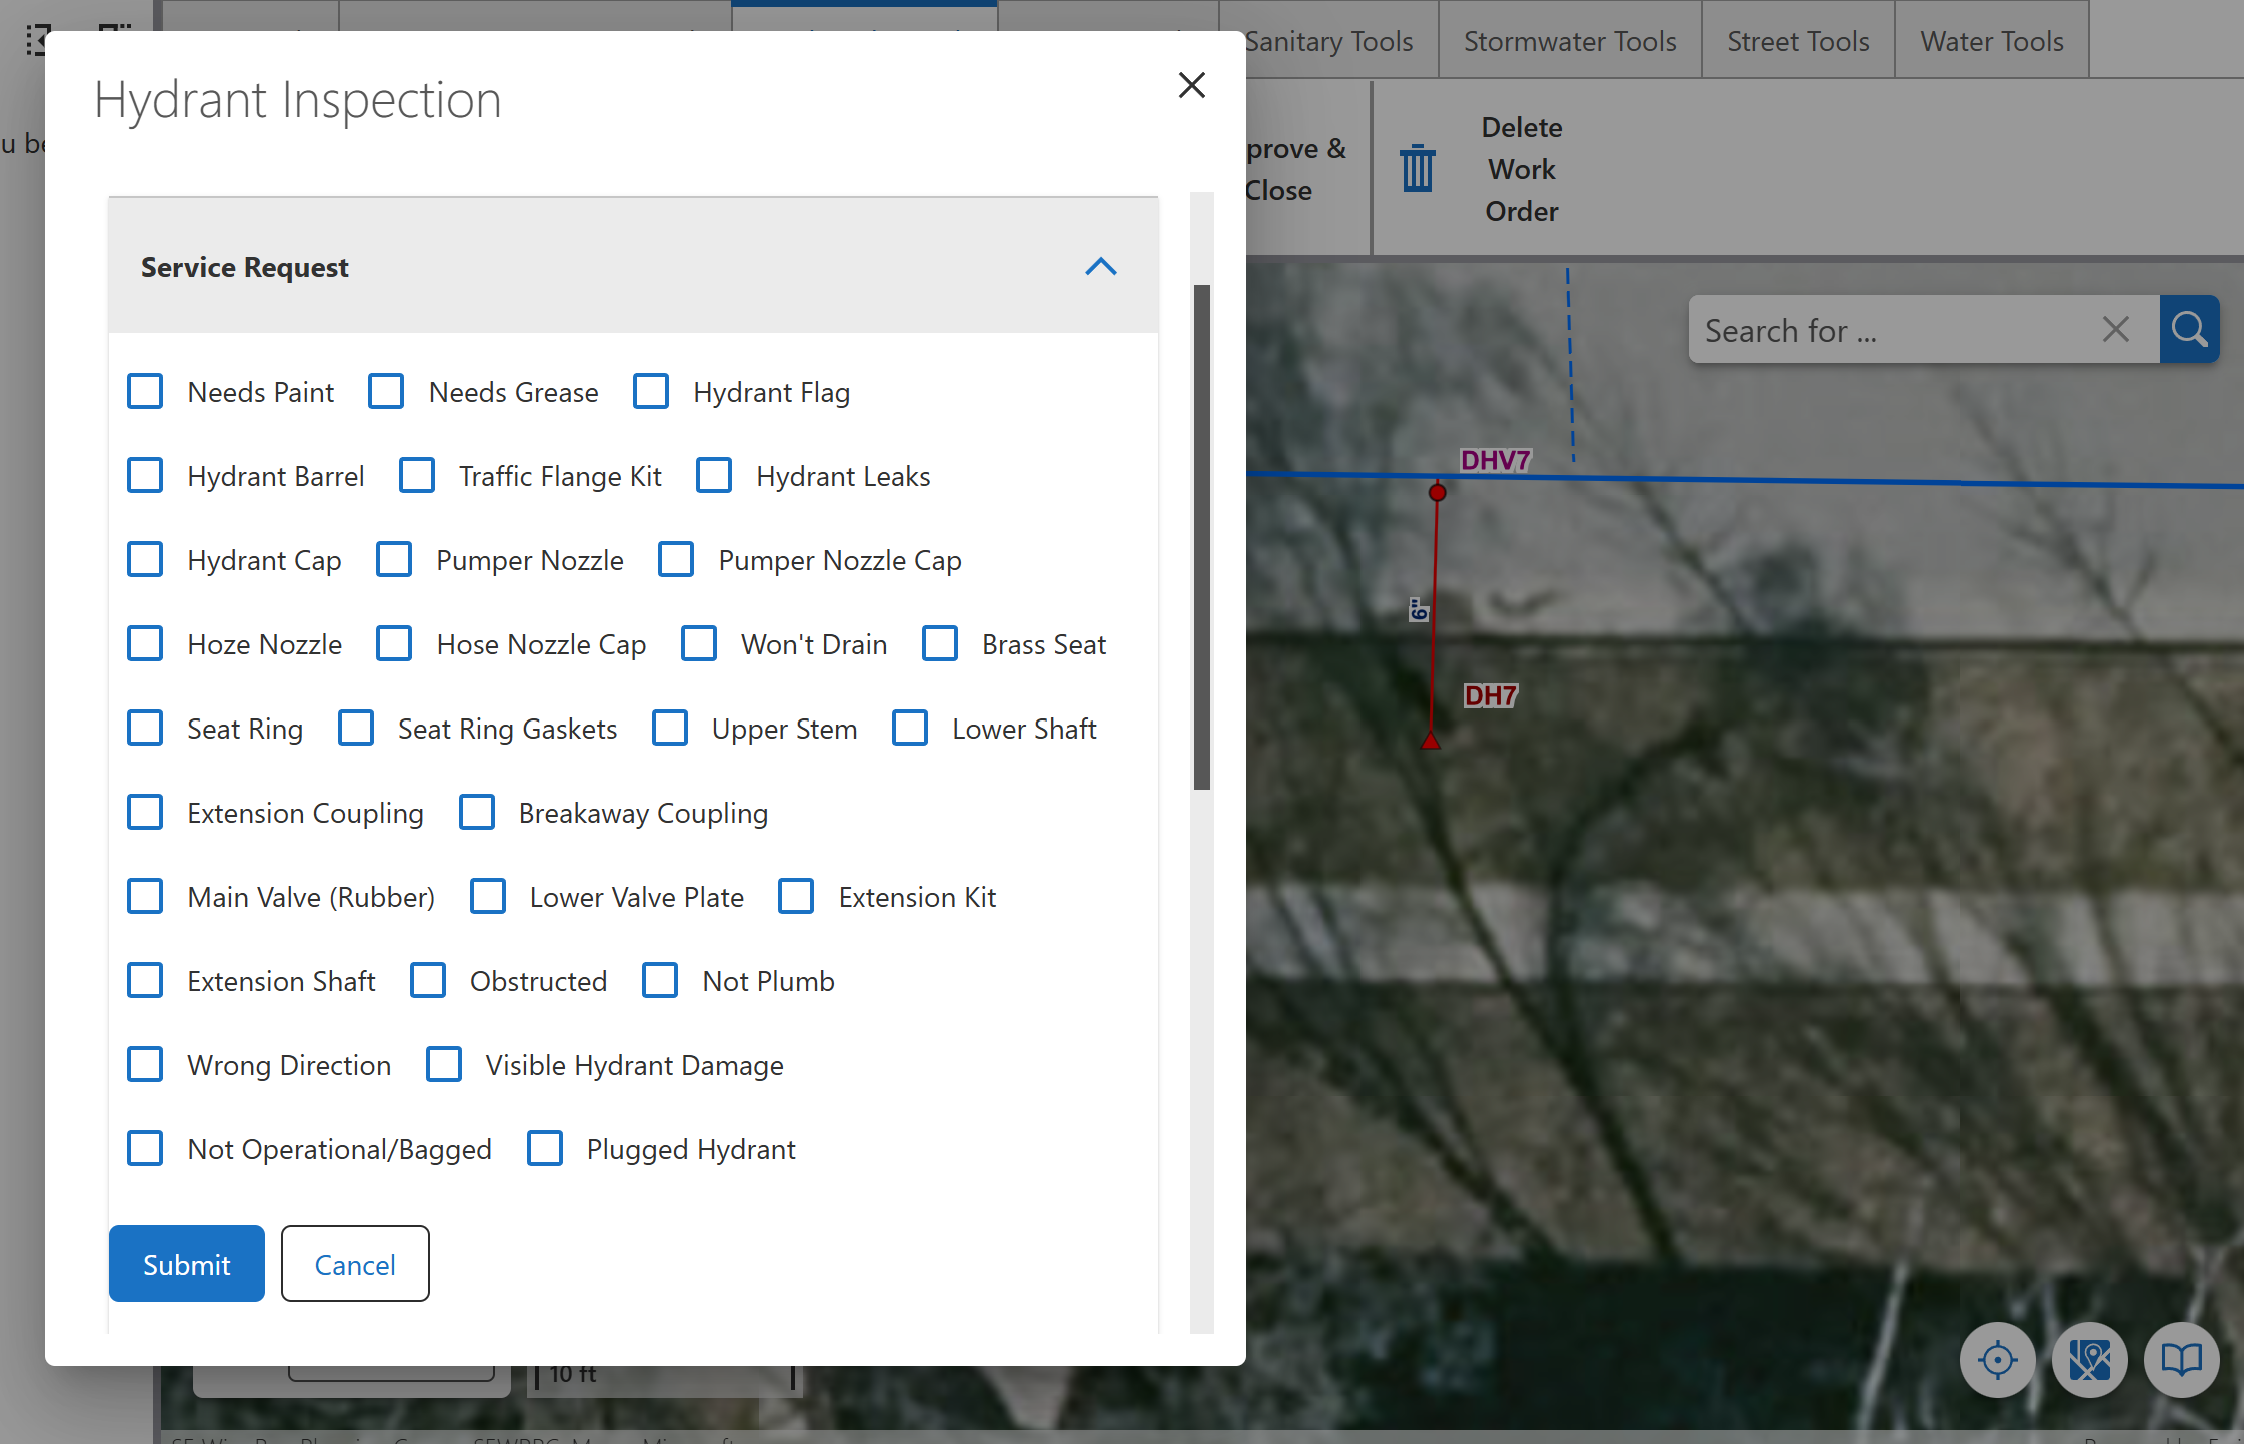Click the map search magnifier icon
Screen dimensions: 2244x1444
click(2189, 329)
